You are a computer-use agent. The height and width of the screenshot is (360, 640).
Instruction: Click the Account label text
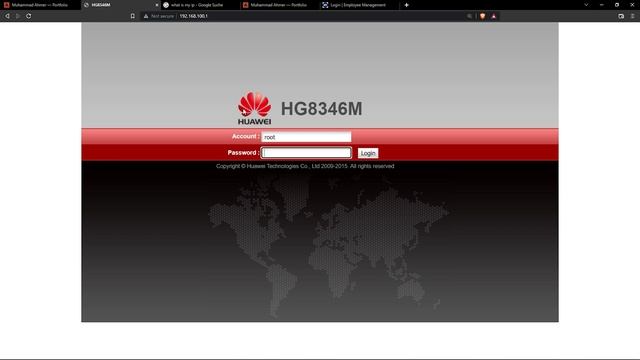(x=245, y=136)
